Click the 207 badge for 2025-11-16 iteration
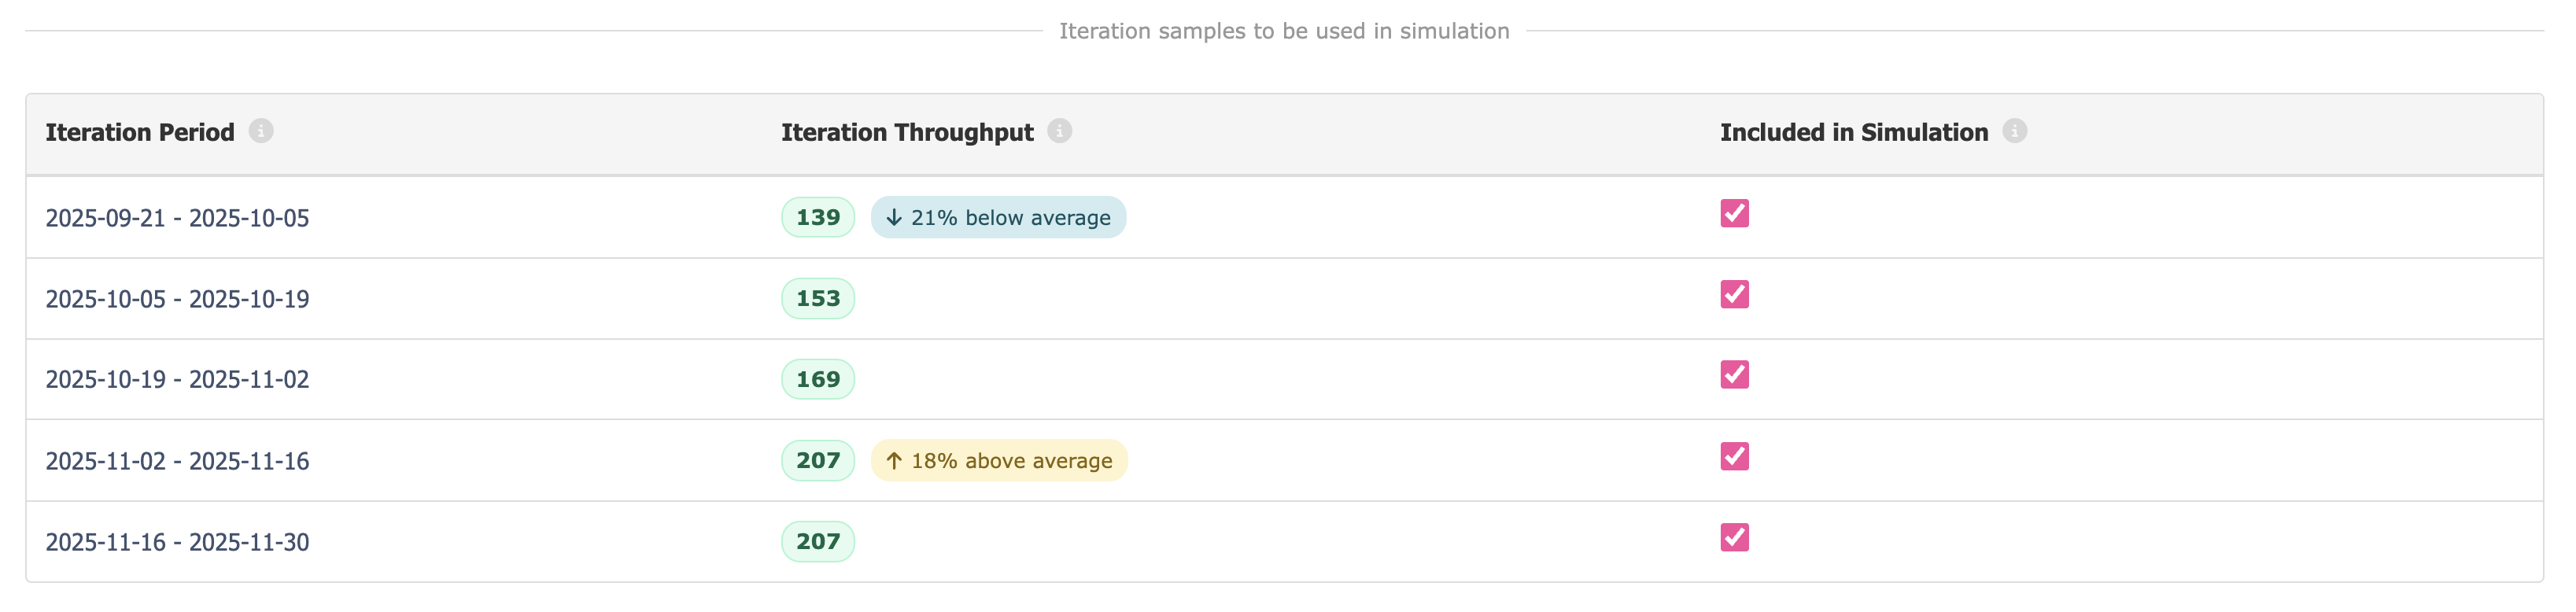Viewport: 2576px width, 612px height. point(818,542)
